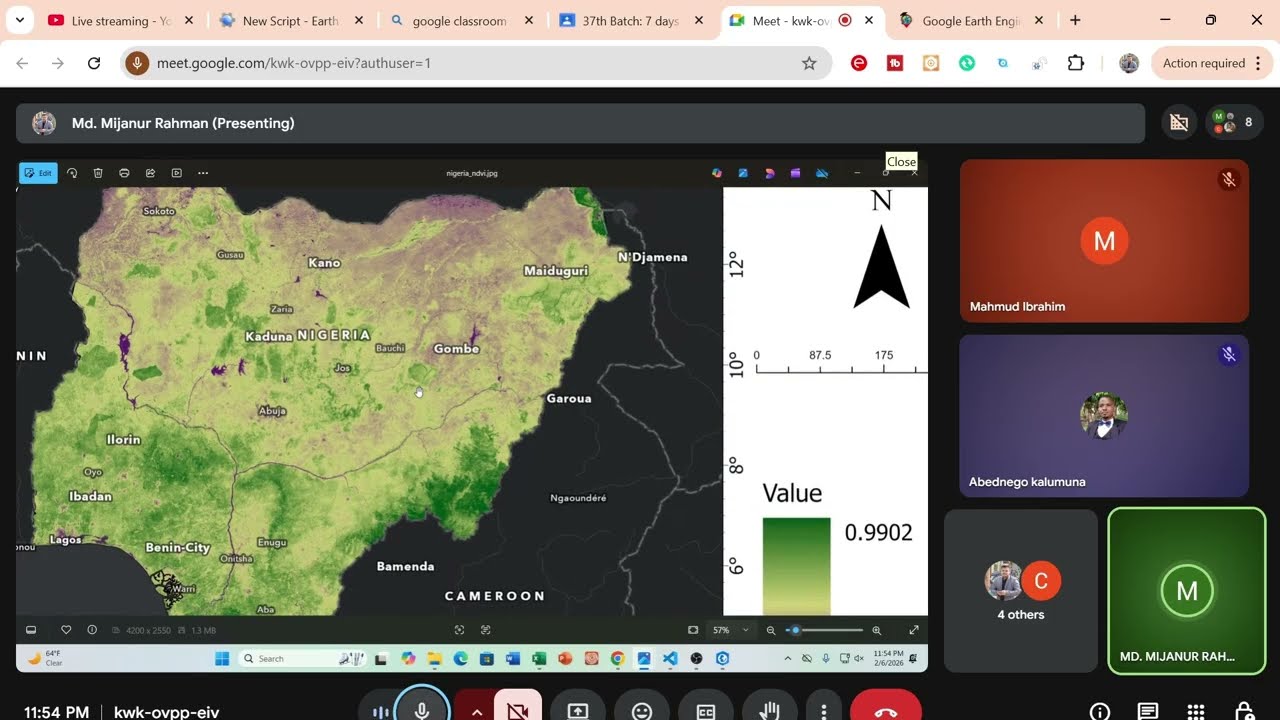Close the google classroom tab
This screenshot has height=720, width=1280.
(x=528, y=20)
